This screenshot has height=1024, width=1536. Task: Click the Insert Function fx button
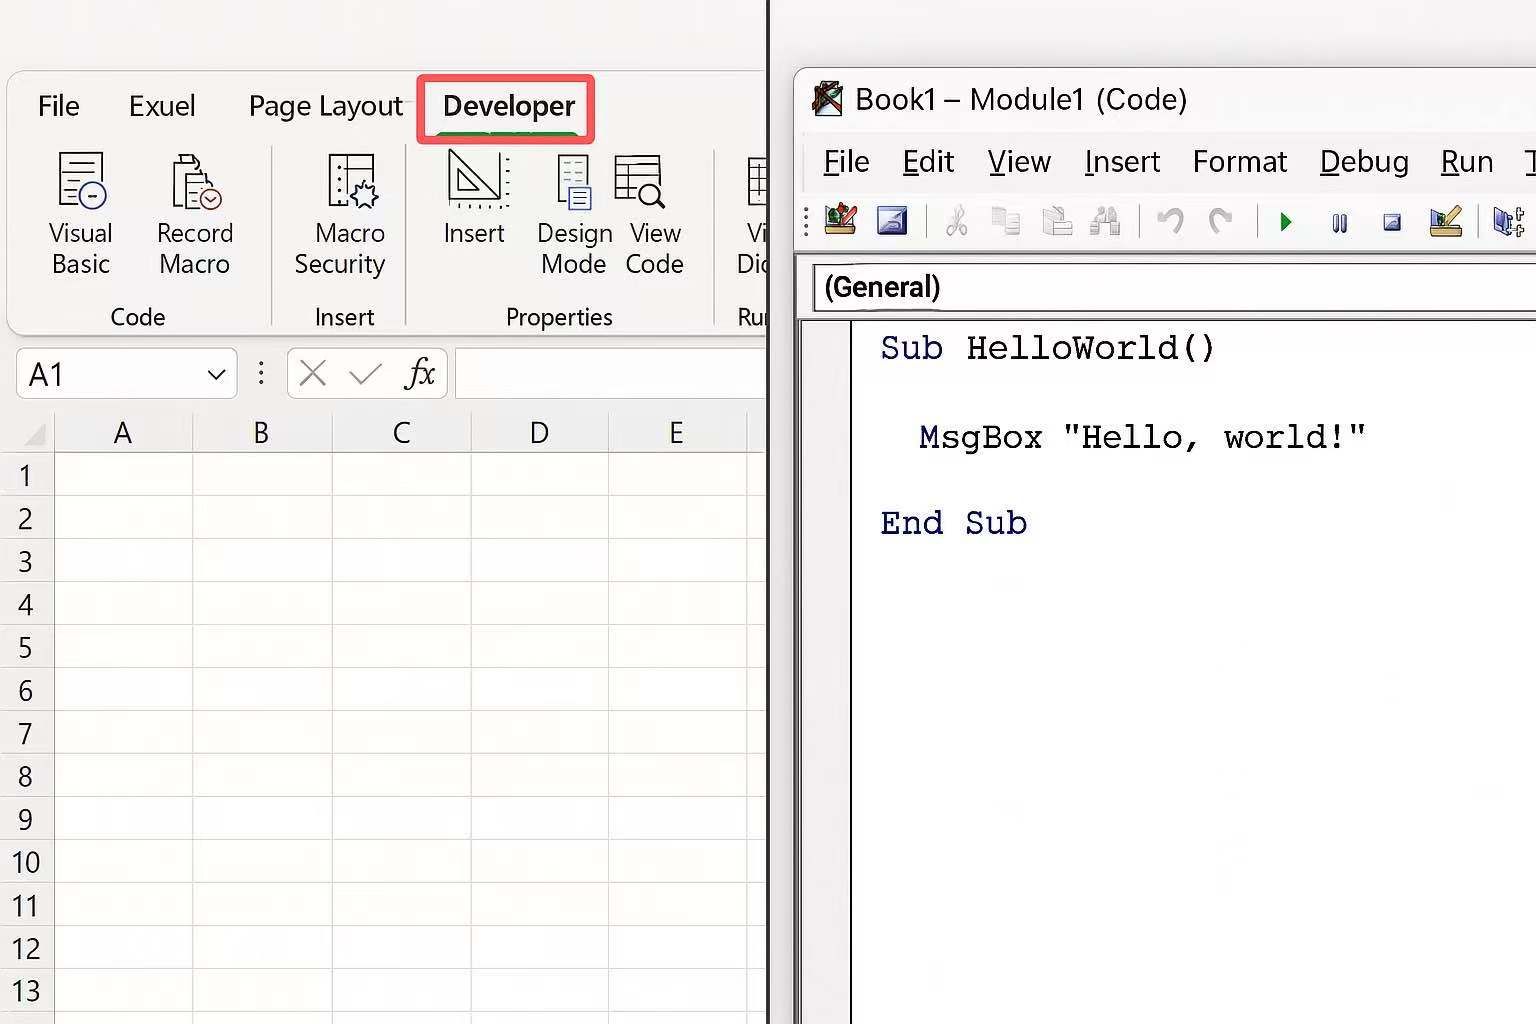click(x=421, y=372)
